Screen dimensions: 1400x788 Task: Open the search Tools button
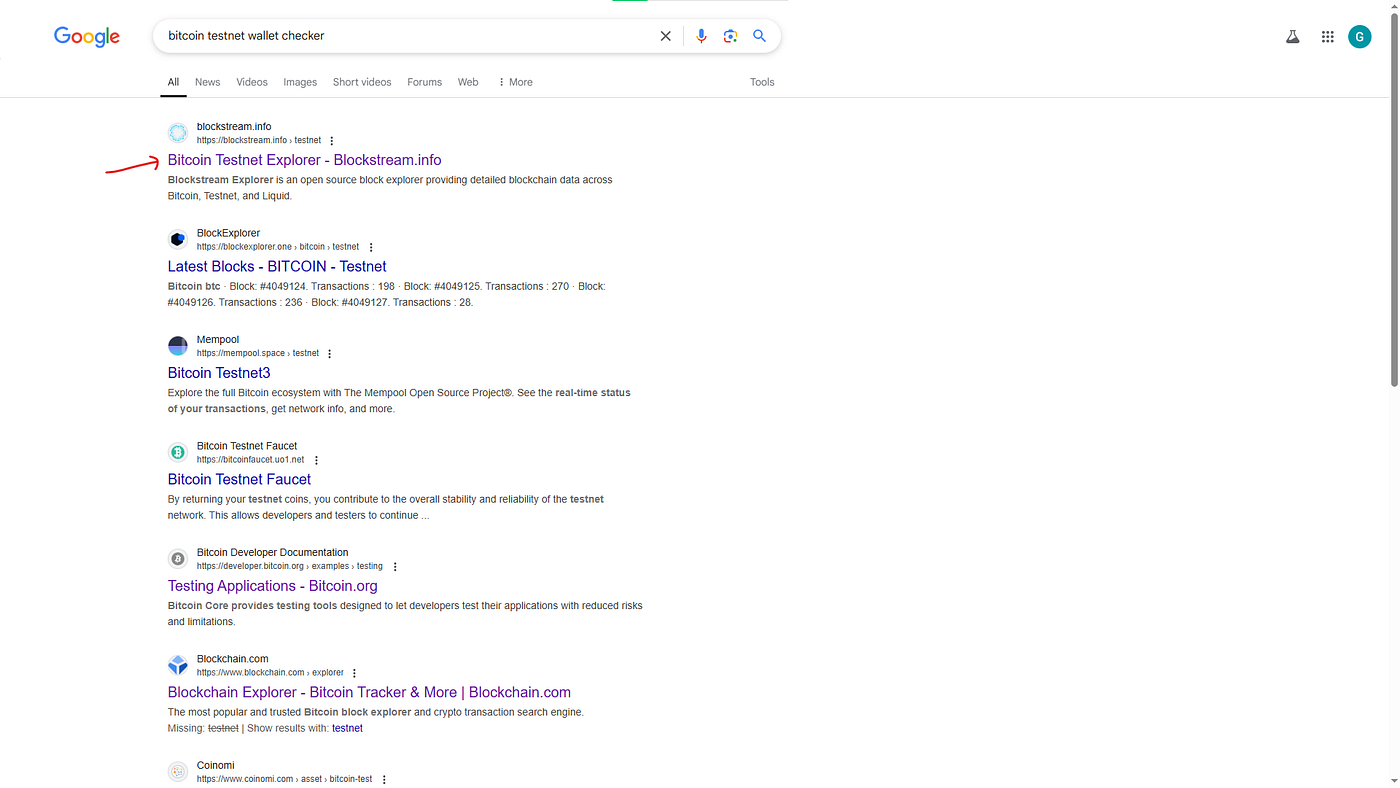pyautogui.click(x=762, y=82)
